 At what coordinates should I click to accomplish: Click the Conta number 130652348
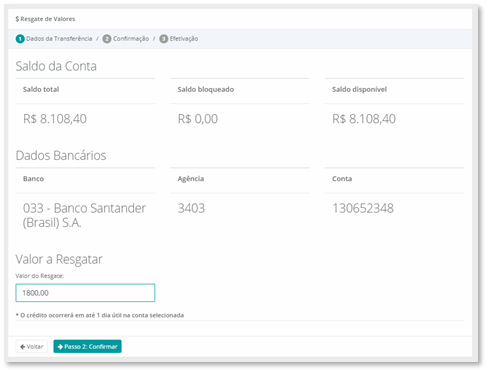pos(363,208)
